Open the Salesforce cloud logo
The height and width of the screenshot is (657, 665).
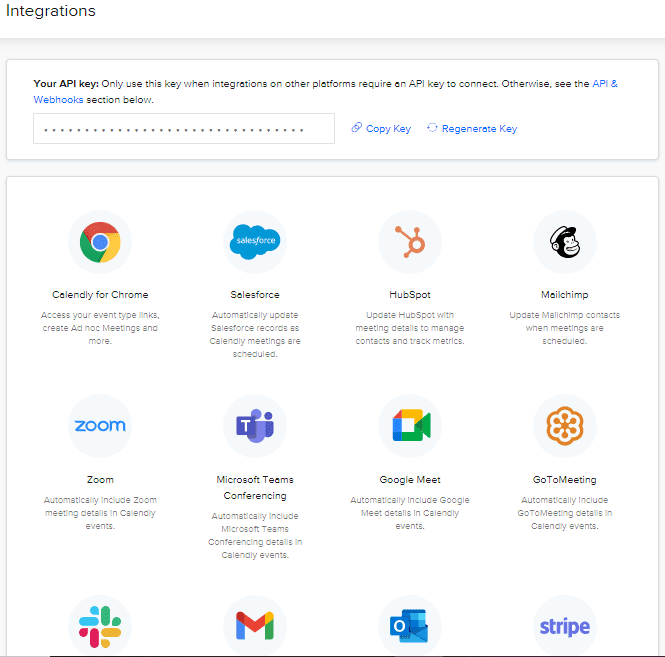(255, 242)
